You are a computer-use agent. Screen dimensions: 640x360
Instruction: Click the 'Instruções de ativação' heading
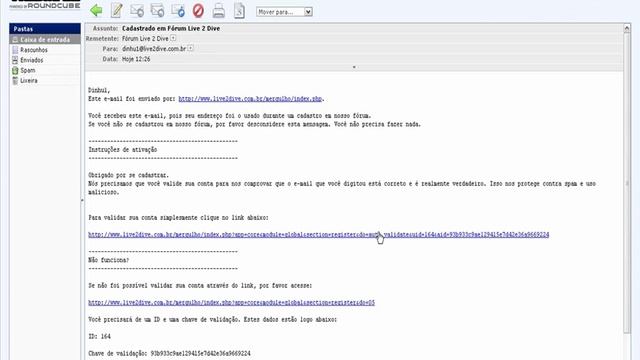point(122,150)
